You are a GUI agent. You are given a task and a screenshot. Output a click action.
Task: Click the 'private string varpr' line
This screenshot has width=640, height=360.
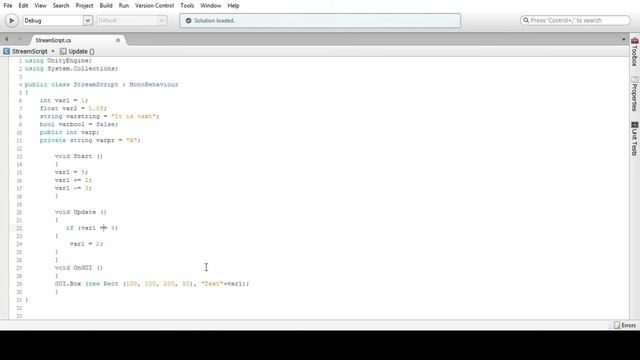[90, 140]
